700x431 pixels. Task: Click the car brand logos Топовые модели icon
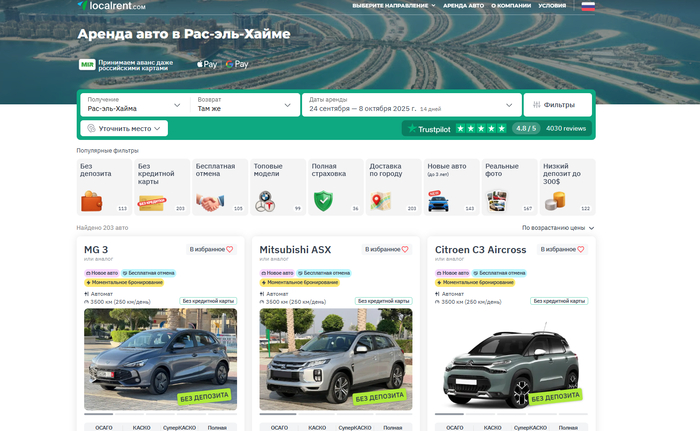tap(265, 202)
